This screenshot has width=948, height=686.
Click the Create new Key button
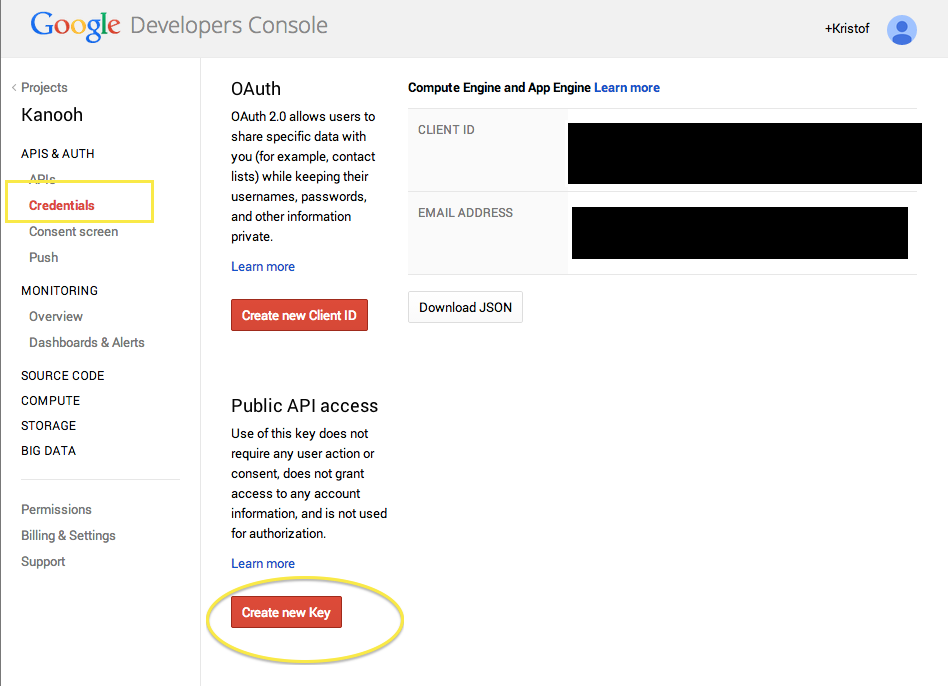click(x=287, y=612)
